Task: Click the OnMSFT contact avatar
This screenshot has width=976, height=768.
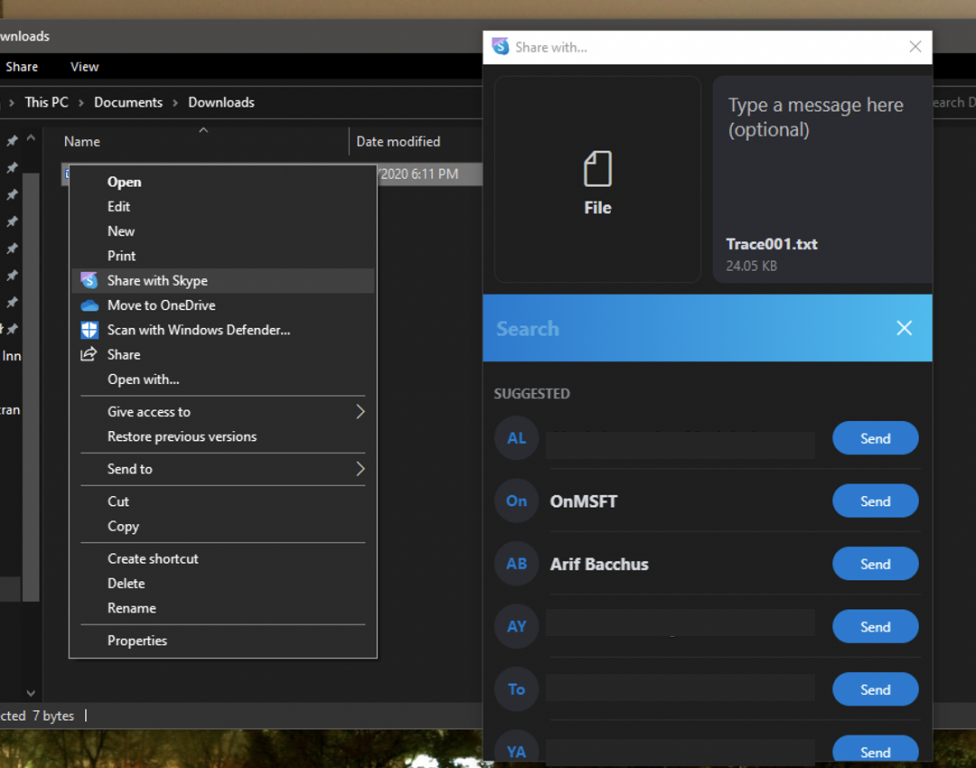Action: 516,501
